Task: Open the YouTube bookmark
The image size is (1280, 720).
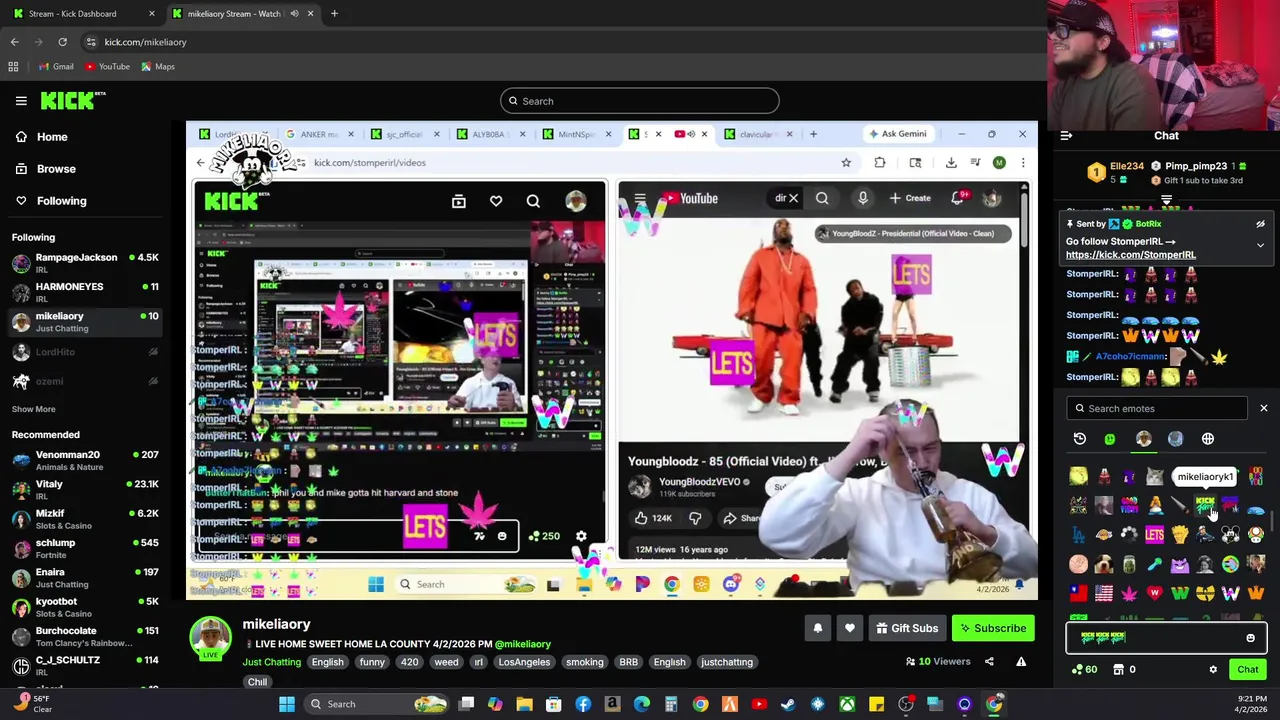Action: (x=107, y=67)
